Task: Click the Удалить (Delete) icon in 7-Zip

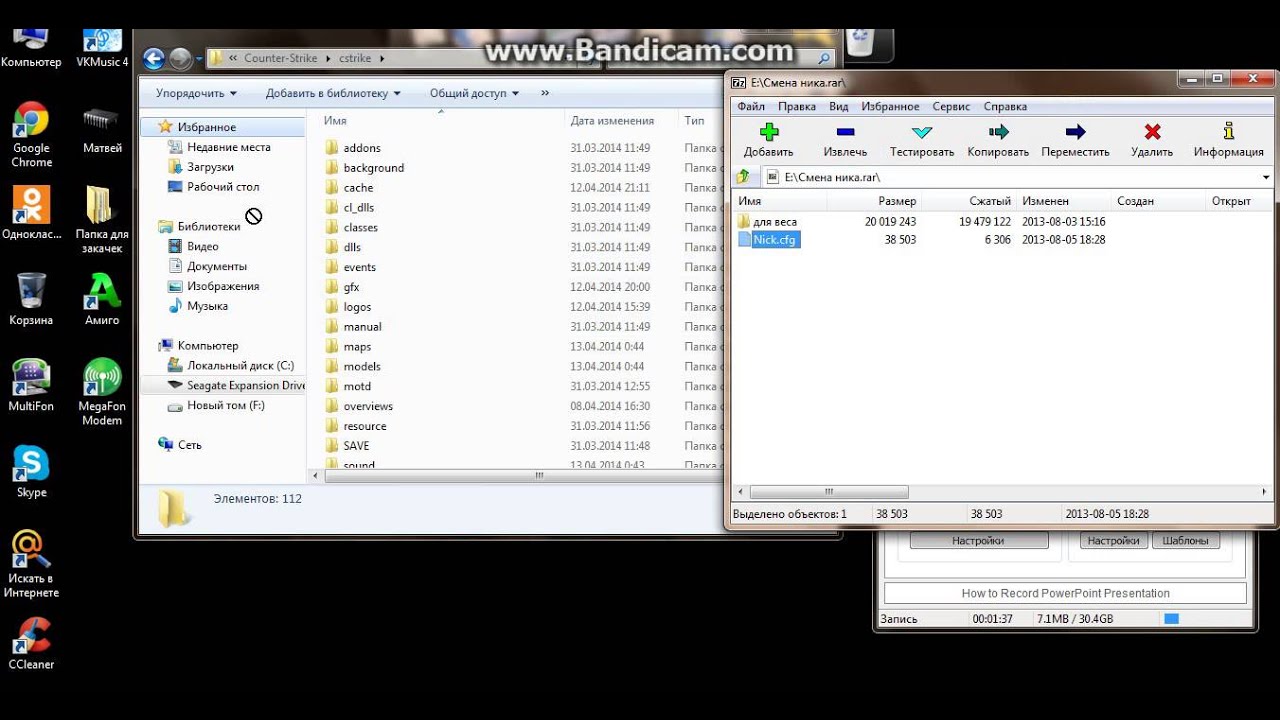Action: pos(1152,132)
